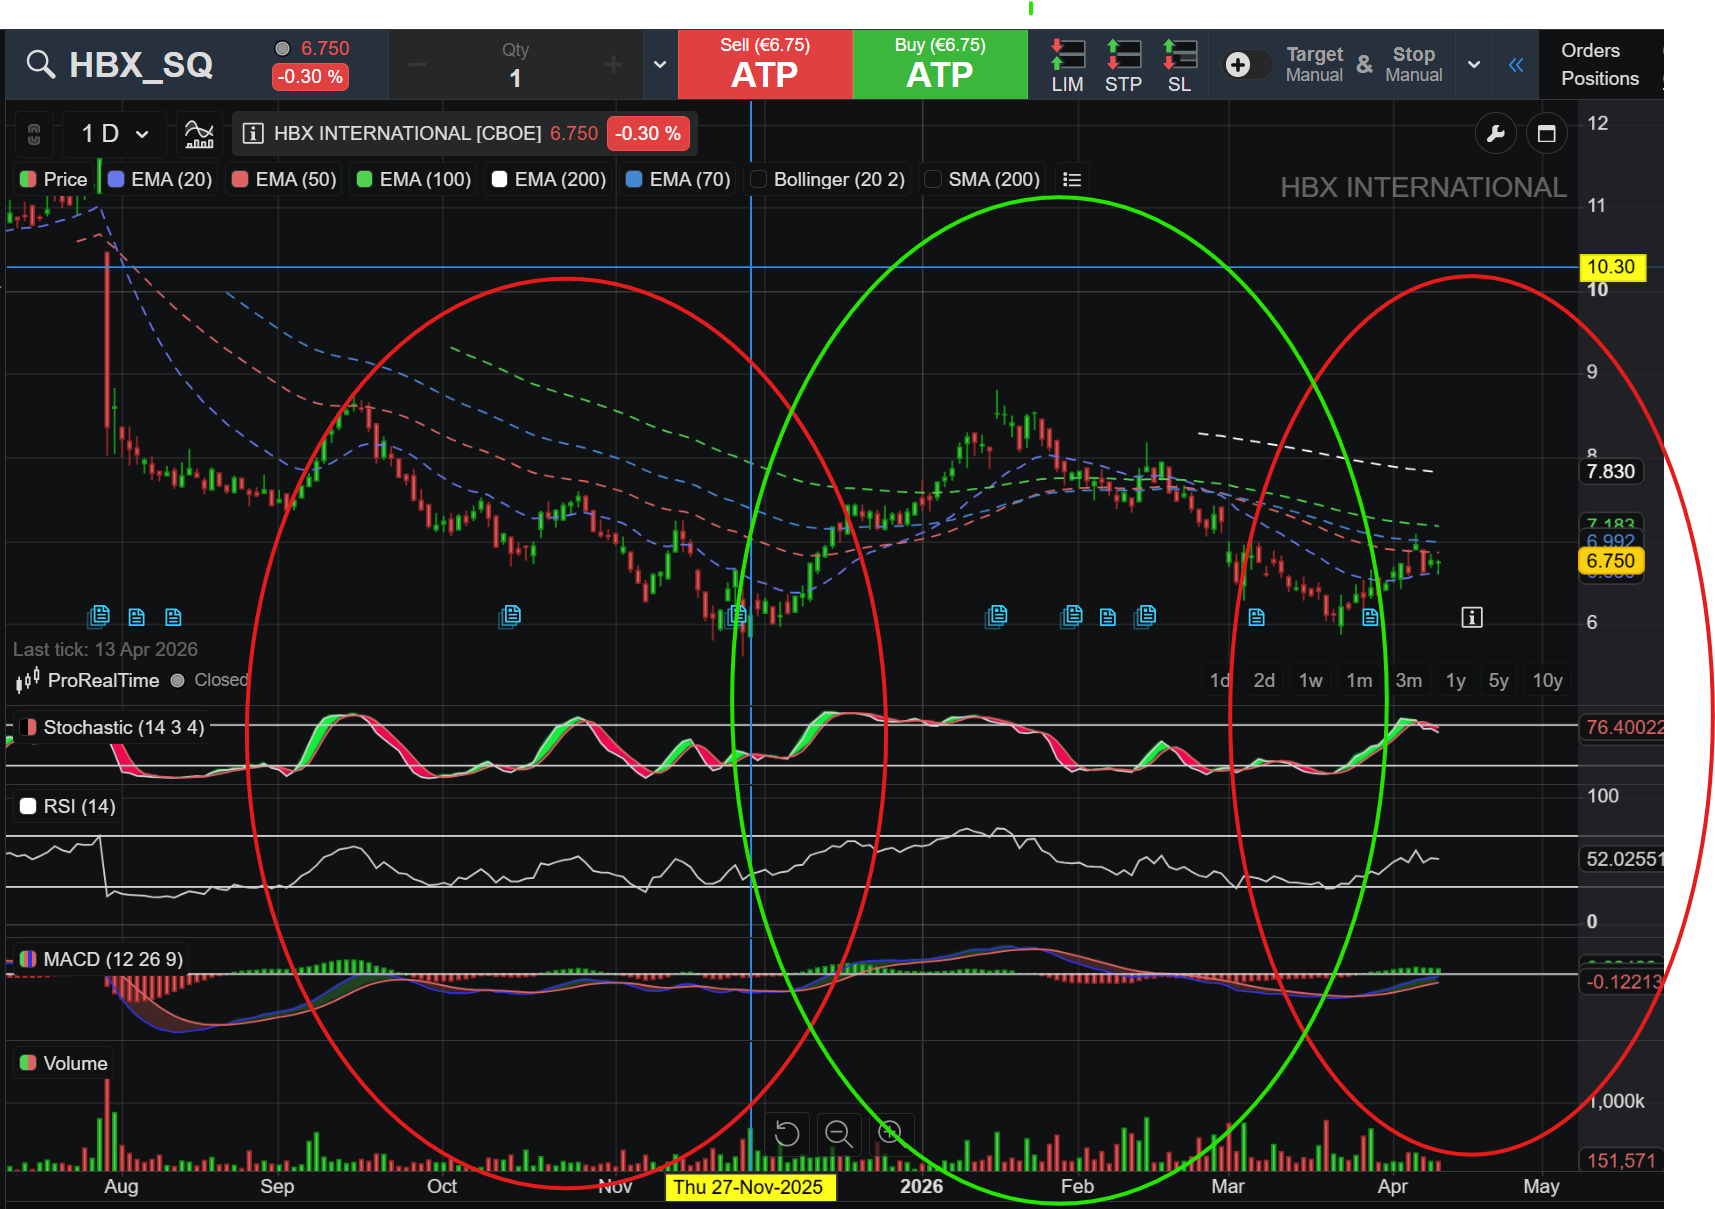
Task: Enable the SMA (200) indicator
Action: [x=982, y=179]
